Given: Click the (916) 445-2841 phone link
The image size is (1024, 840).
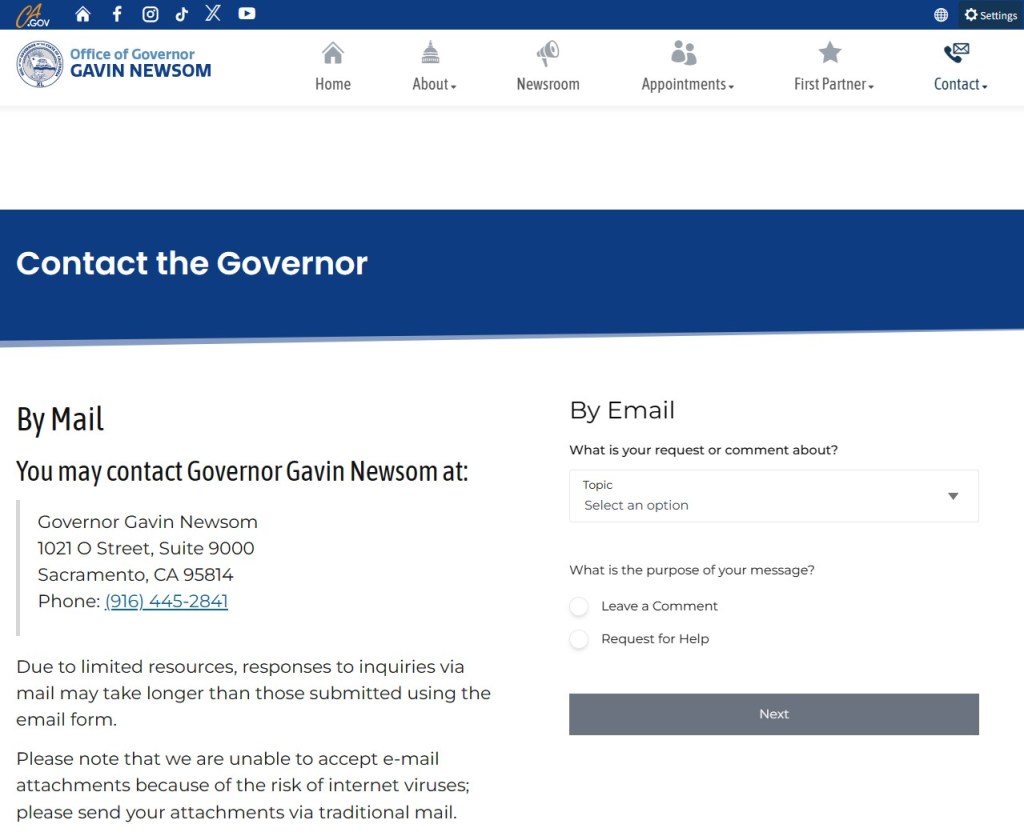Looking at the screenshot, I should [166, 601].
